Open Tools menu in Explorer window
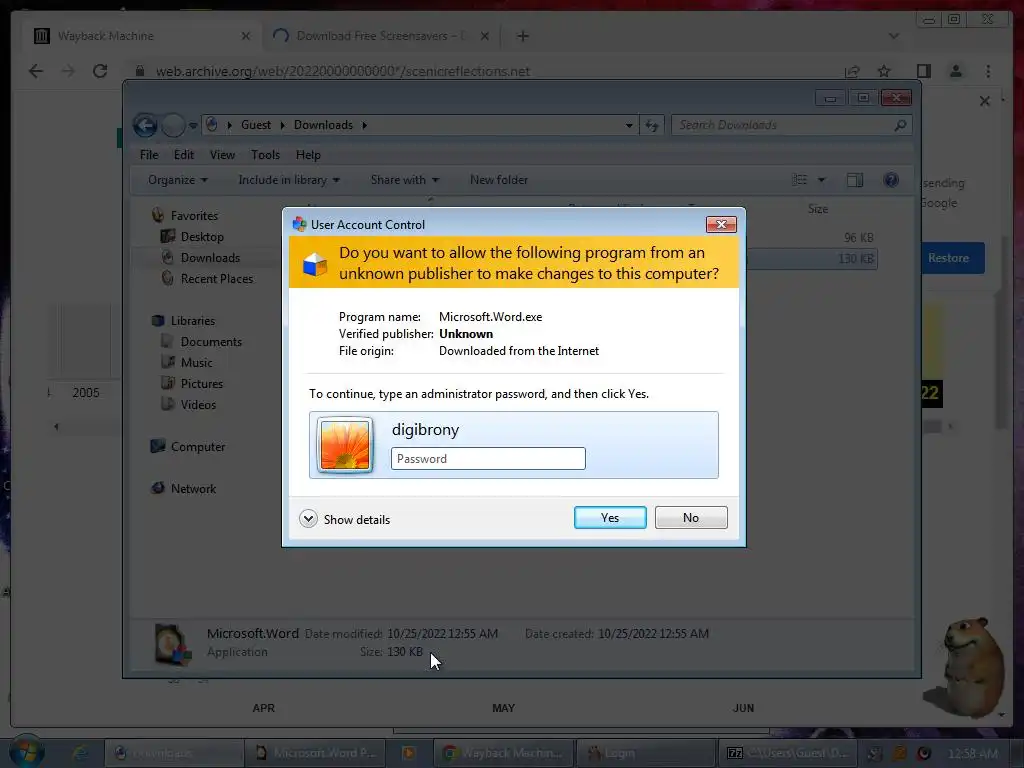 pyautogui.click(x=265, y=155)
